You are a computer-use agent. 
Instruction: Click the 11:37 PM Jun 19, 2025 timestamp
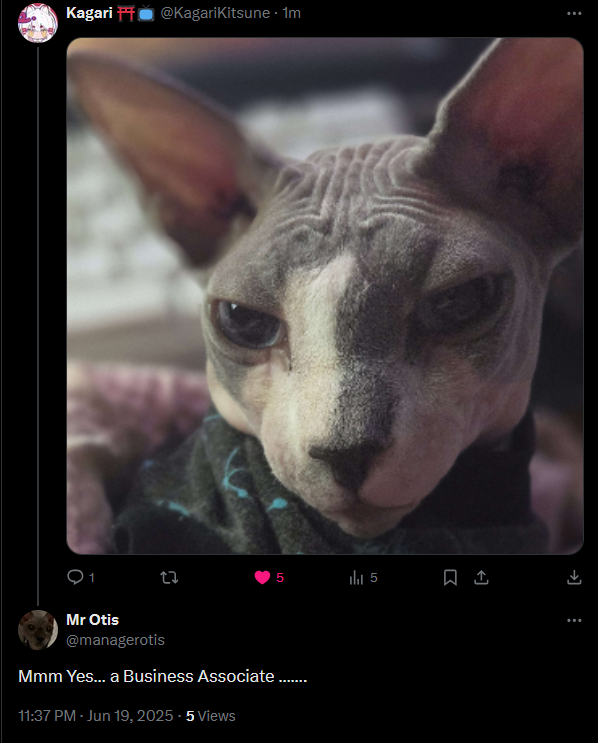tap(96, 716)
